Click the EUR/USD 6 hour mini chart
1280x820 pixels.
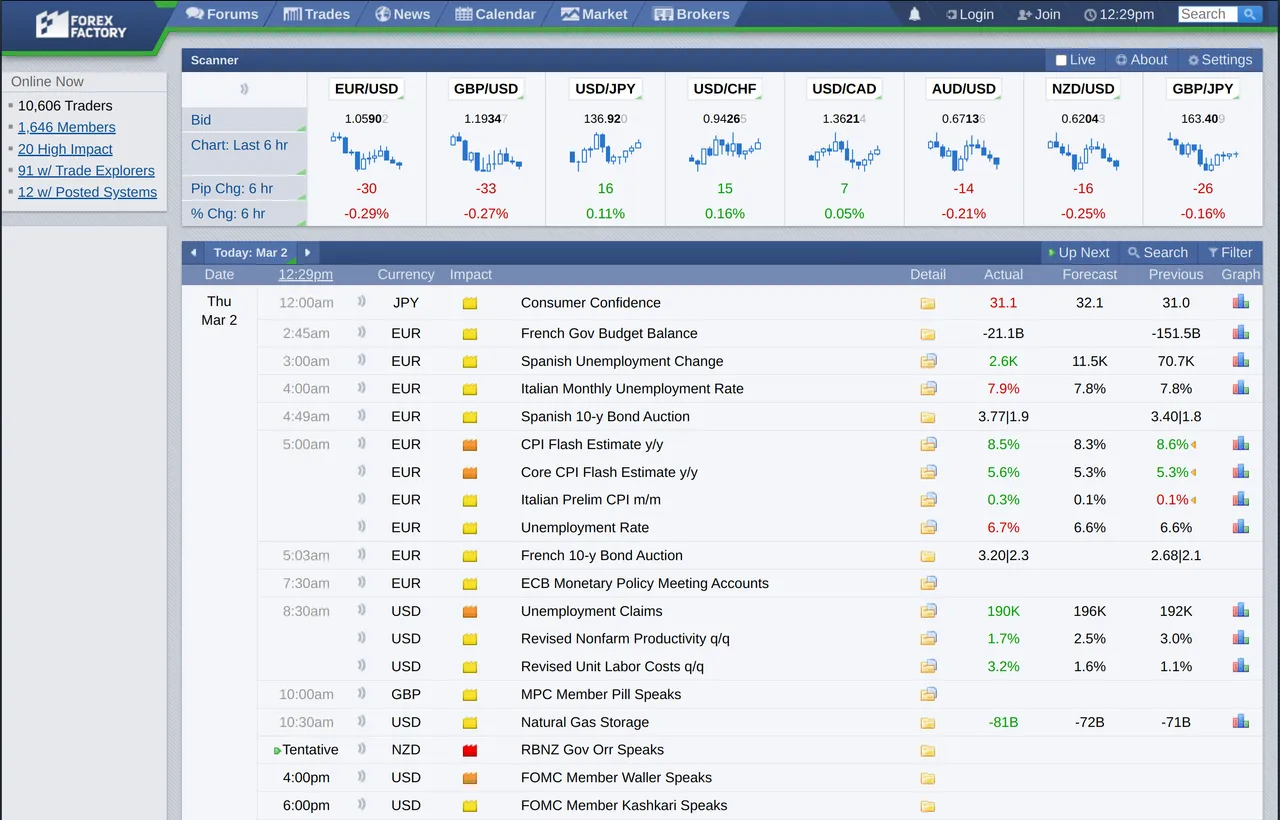(366, 153)
